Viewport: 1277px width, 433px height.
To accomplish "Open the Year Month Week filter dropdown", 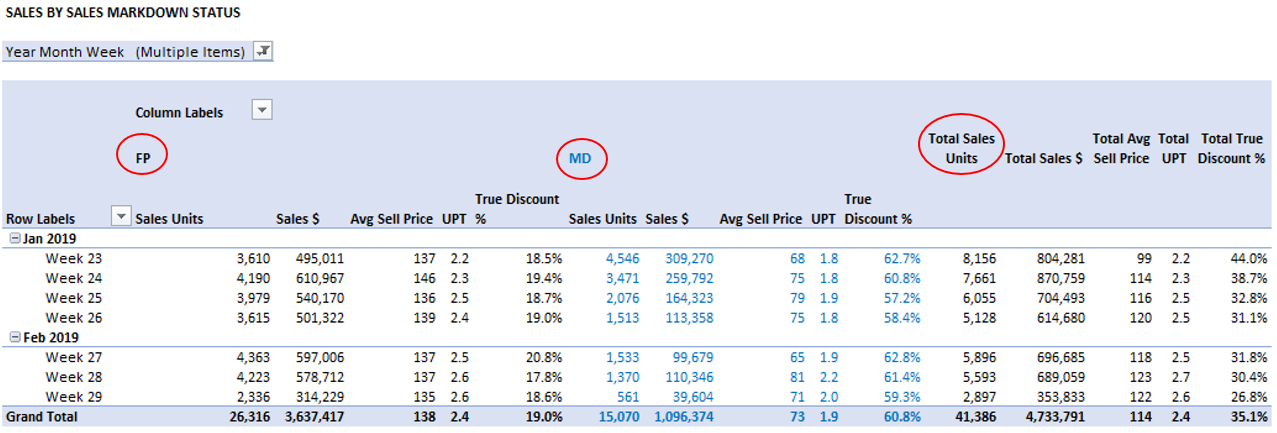I will (263, 52).
